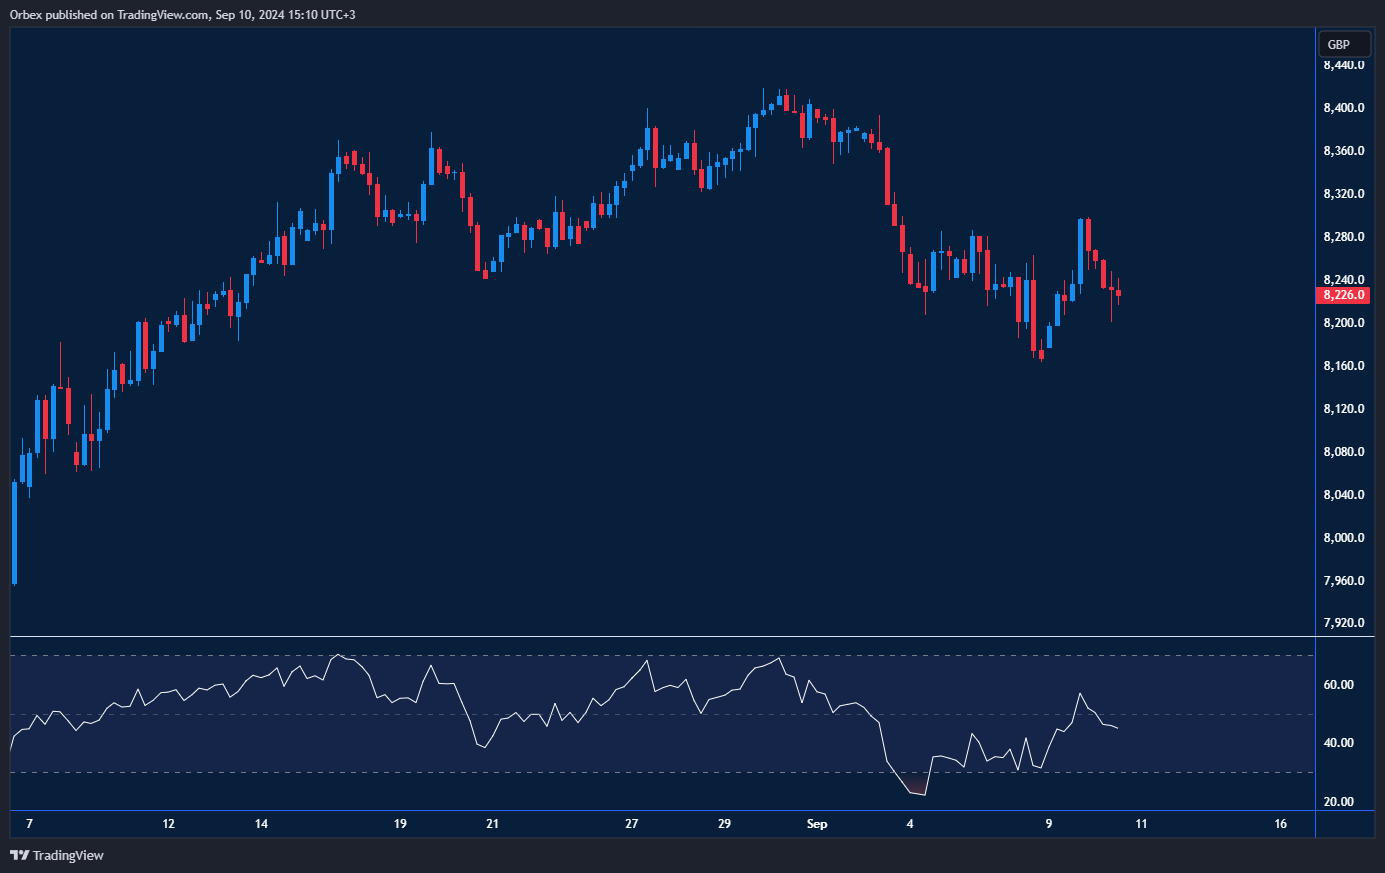
Task: Click date label 4 on time axis
Action: [910, 824]
